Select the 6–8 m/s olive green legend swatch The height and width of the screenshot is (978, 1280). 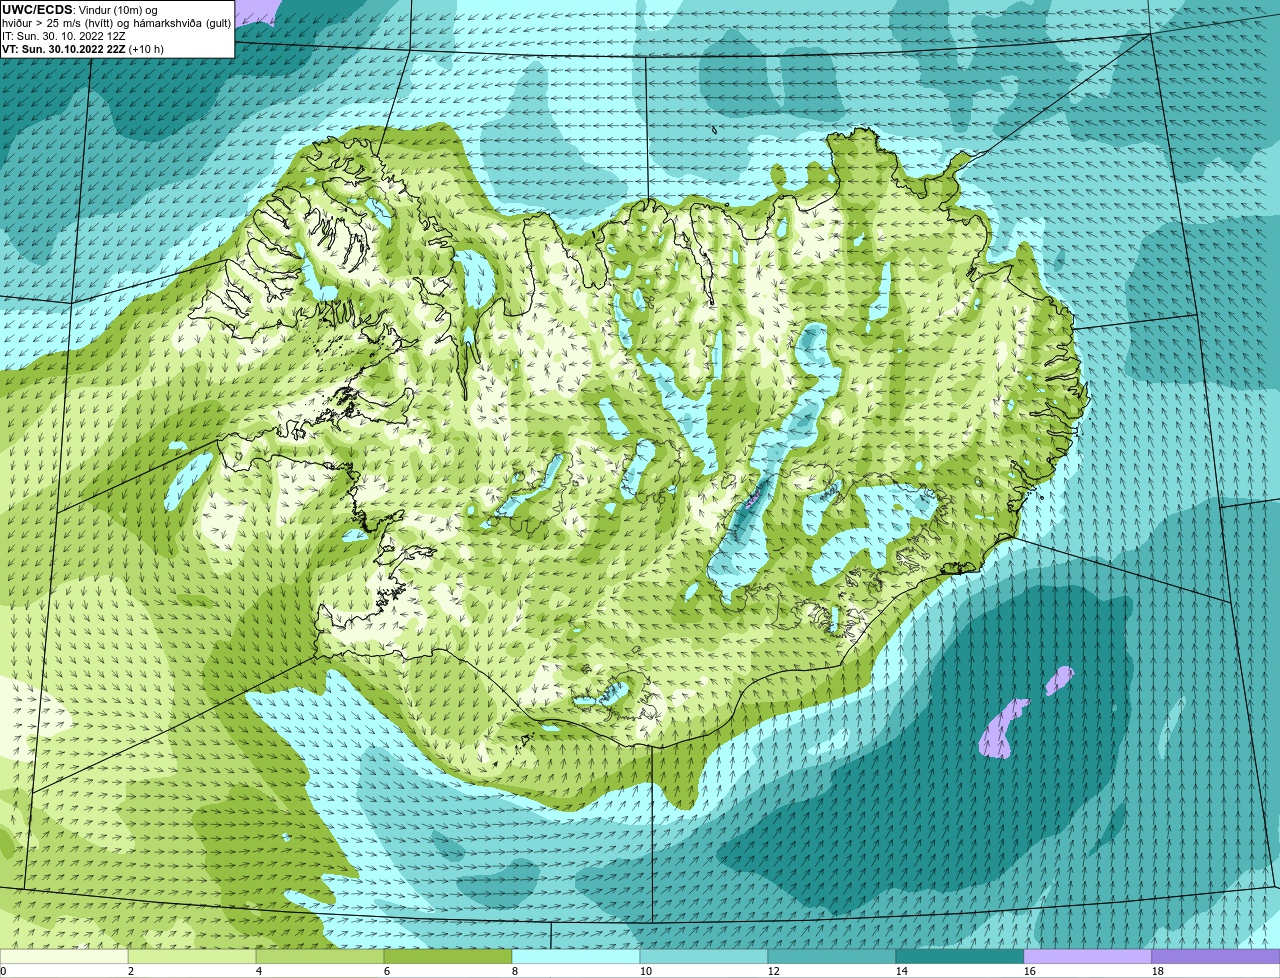[x=448, y=956]
